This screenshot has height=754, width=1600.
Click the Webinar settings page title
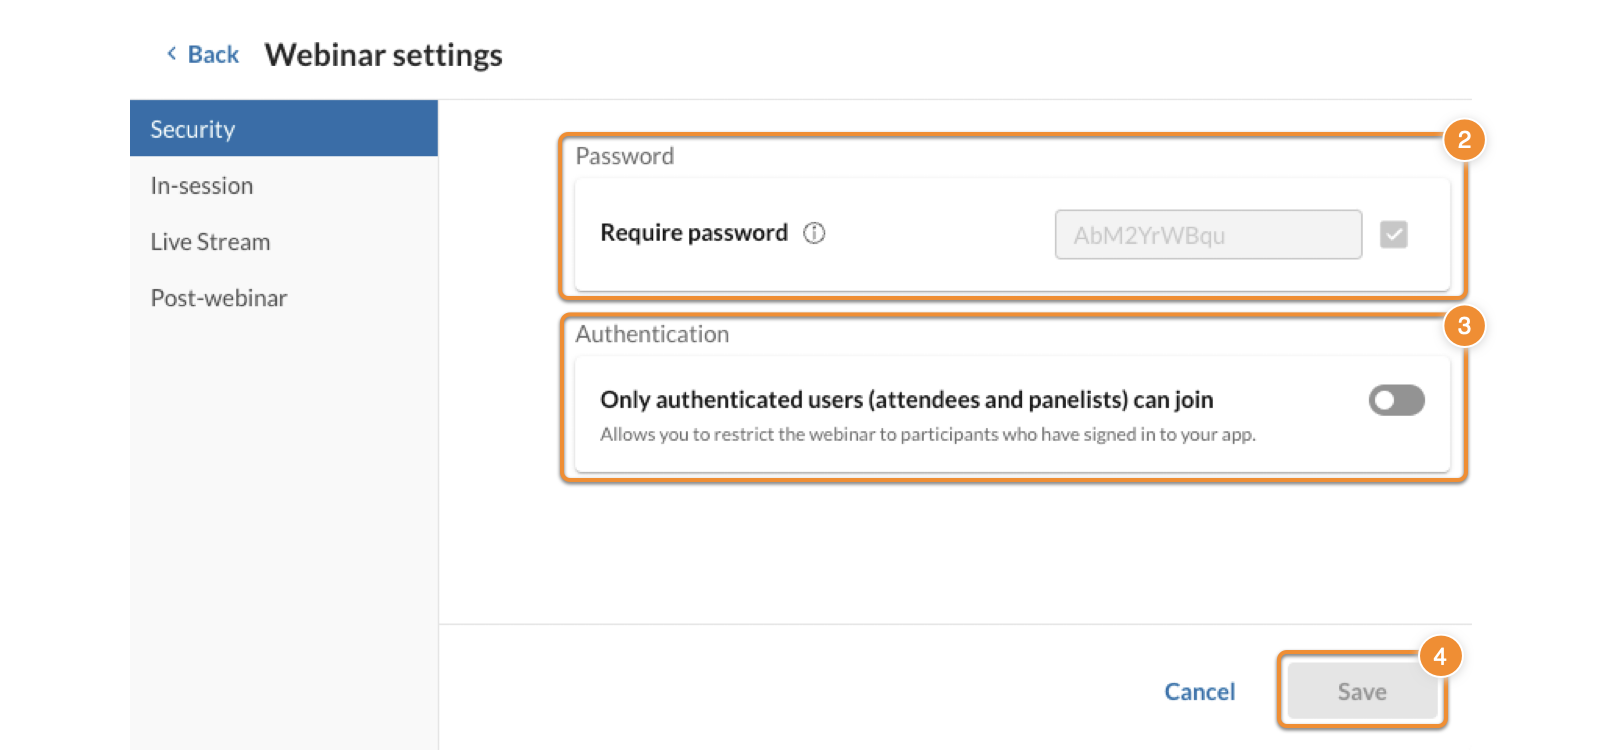click(x=384, y=55)
